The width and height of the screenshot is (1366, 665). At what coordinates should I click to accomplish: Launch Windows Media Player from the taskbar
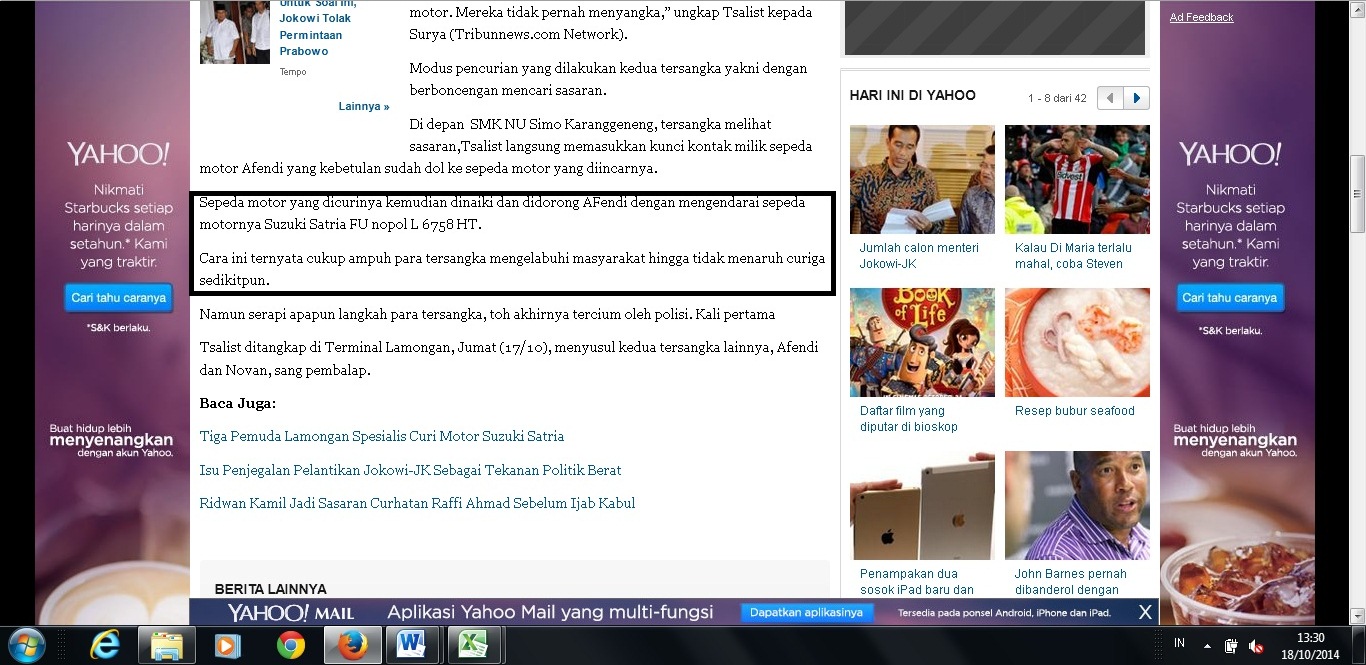[x=228, y=645]
